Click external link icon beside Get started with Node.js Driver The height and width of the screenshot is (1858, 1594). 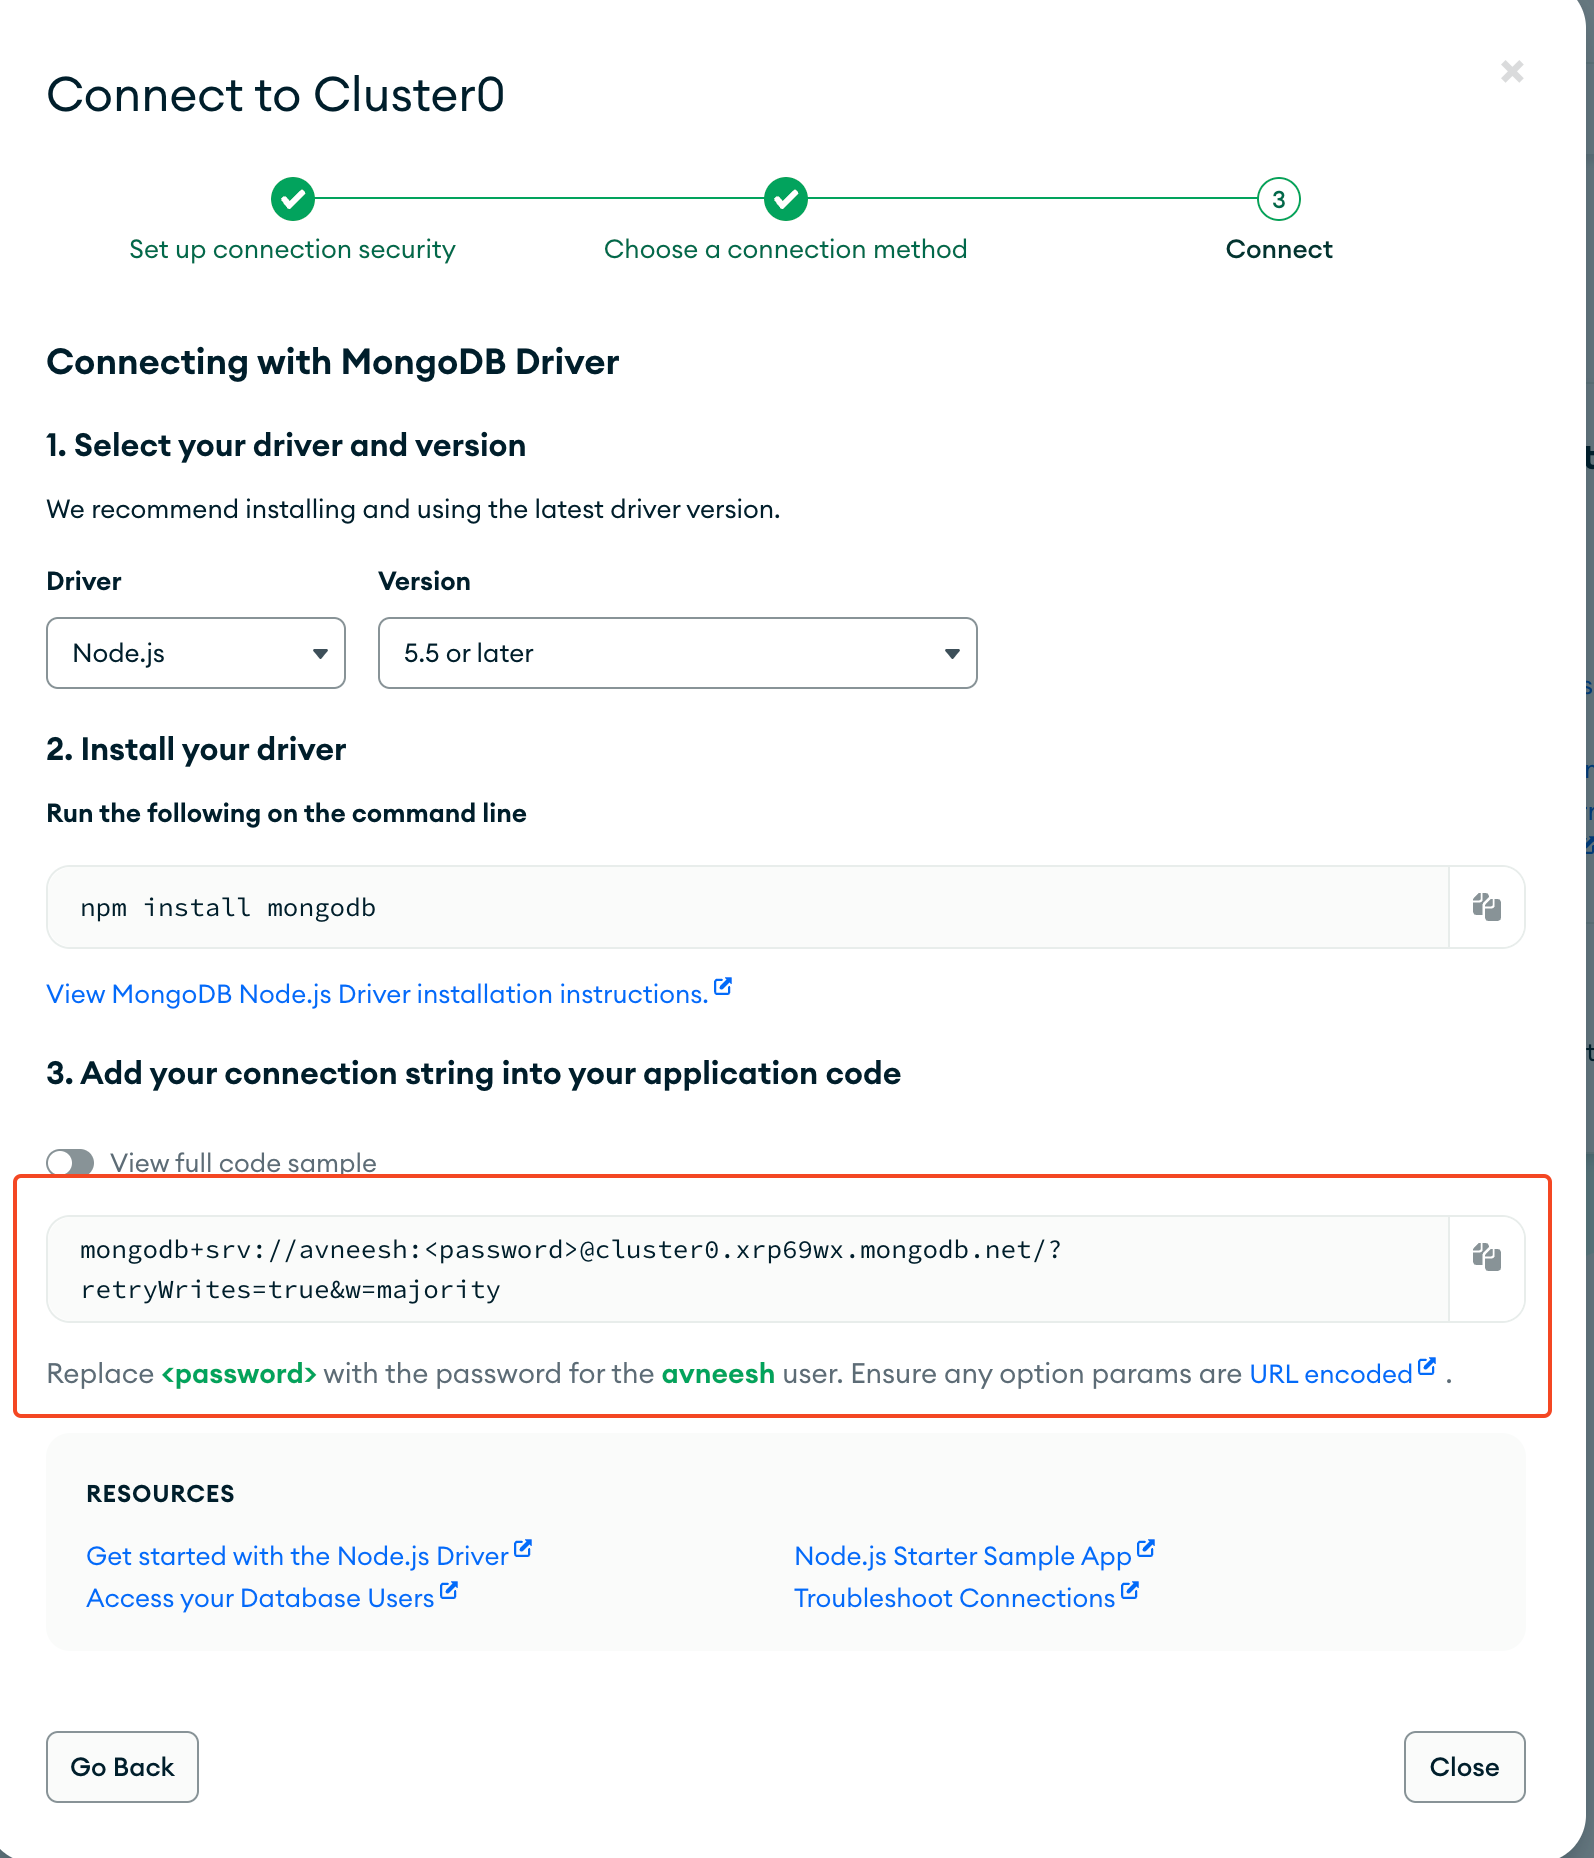point(523,1547)
